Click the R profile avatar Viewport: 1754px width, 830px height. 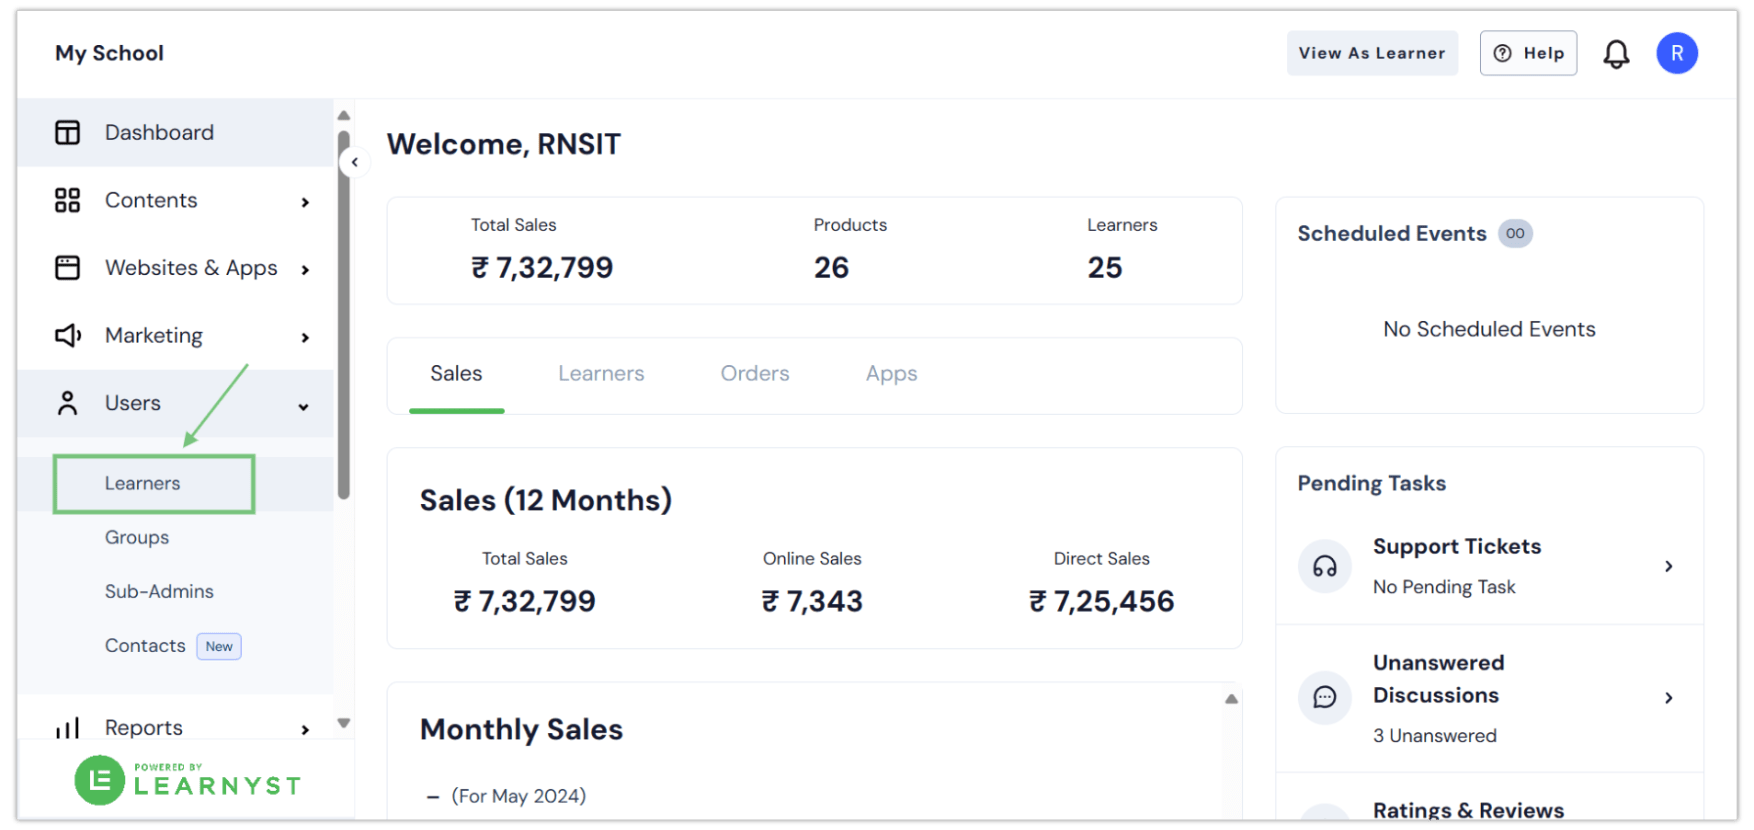click(1677, 53)
